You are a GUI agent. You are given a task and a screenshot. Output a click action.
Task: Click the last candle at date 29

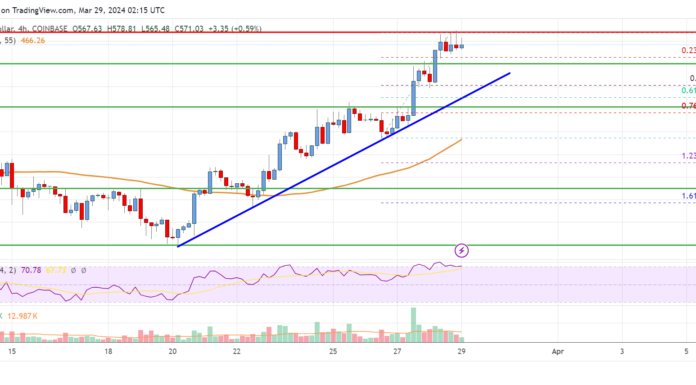tap(462, 46)
